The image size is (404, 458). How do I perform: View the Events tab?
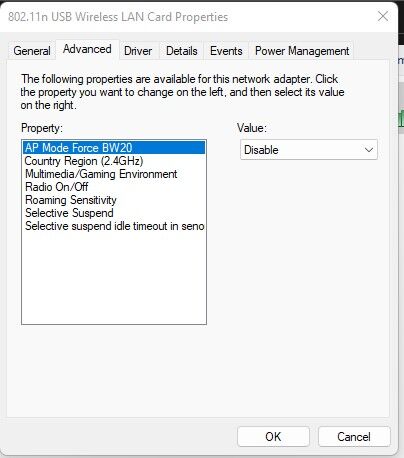[226, 51]
